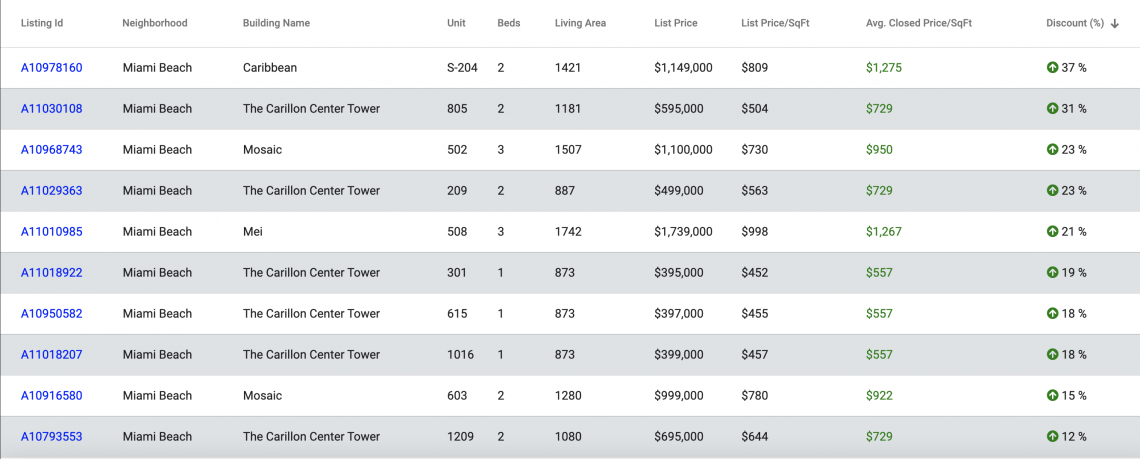Screen dimensions: 1140x459
Task: Click the green arrow icon beside 19 %
Action: pos(1051,273)
